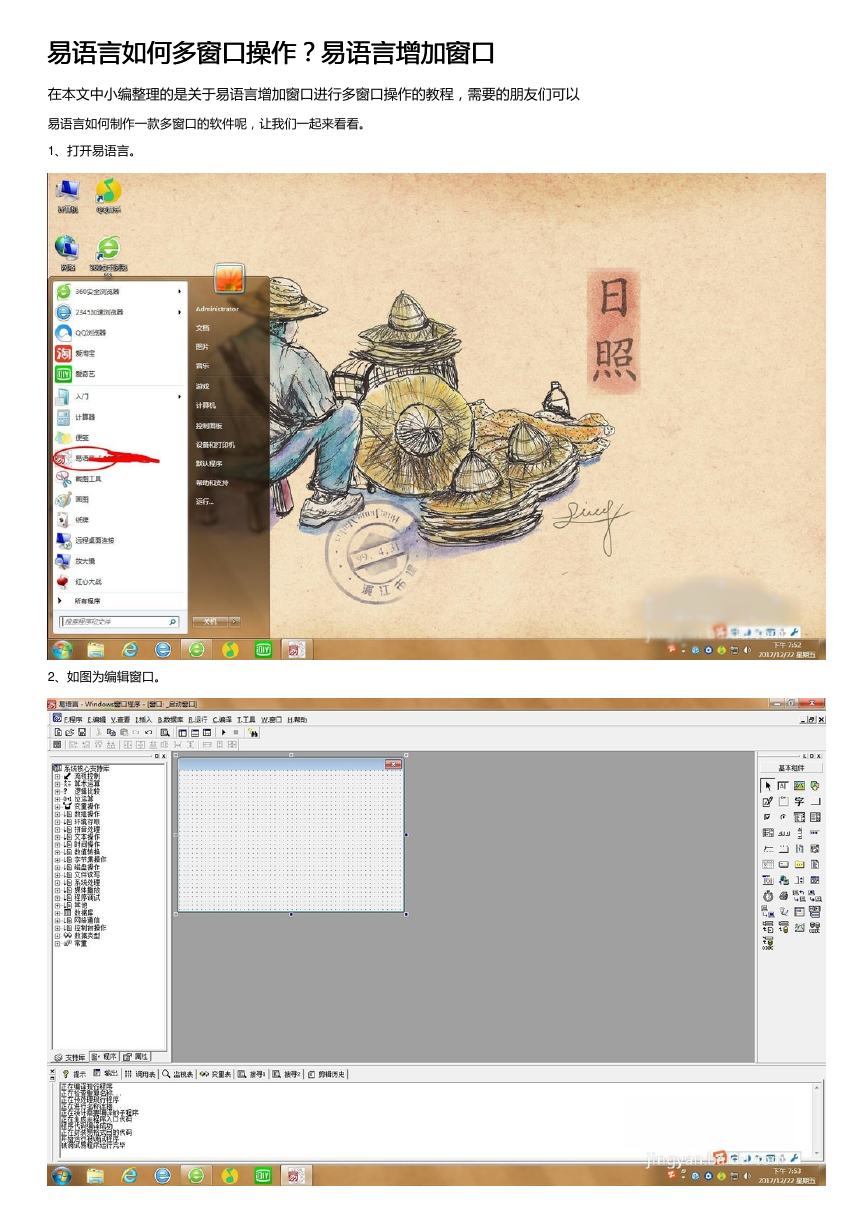This screenshot has height=1228, width=868.
Task: Click the red X on the design form
Action: (x=394, y=764)
